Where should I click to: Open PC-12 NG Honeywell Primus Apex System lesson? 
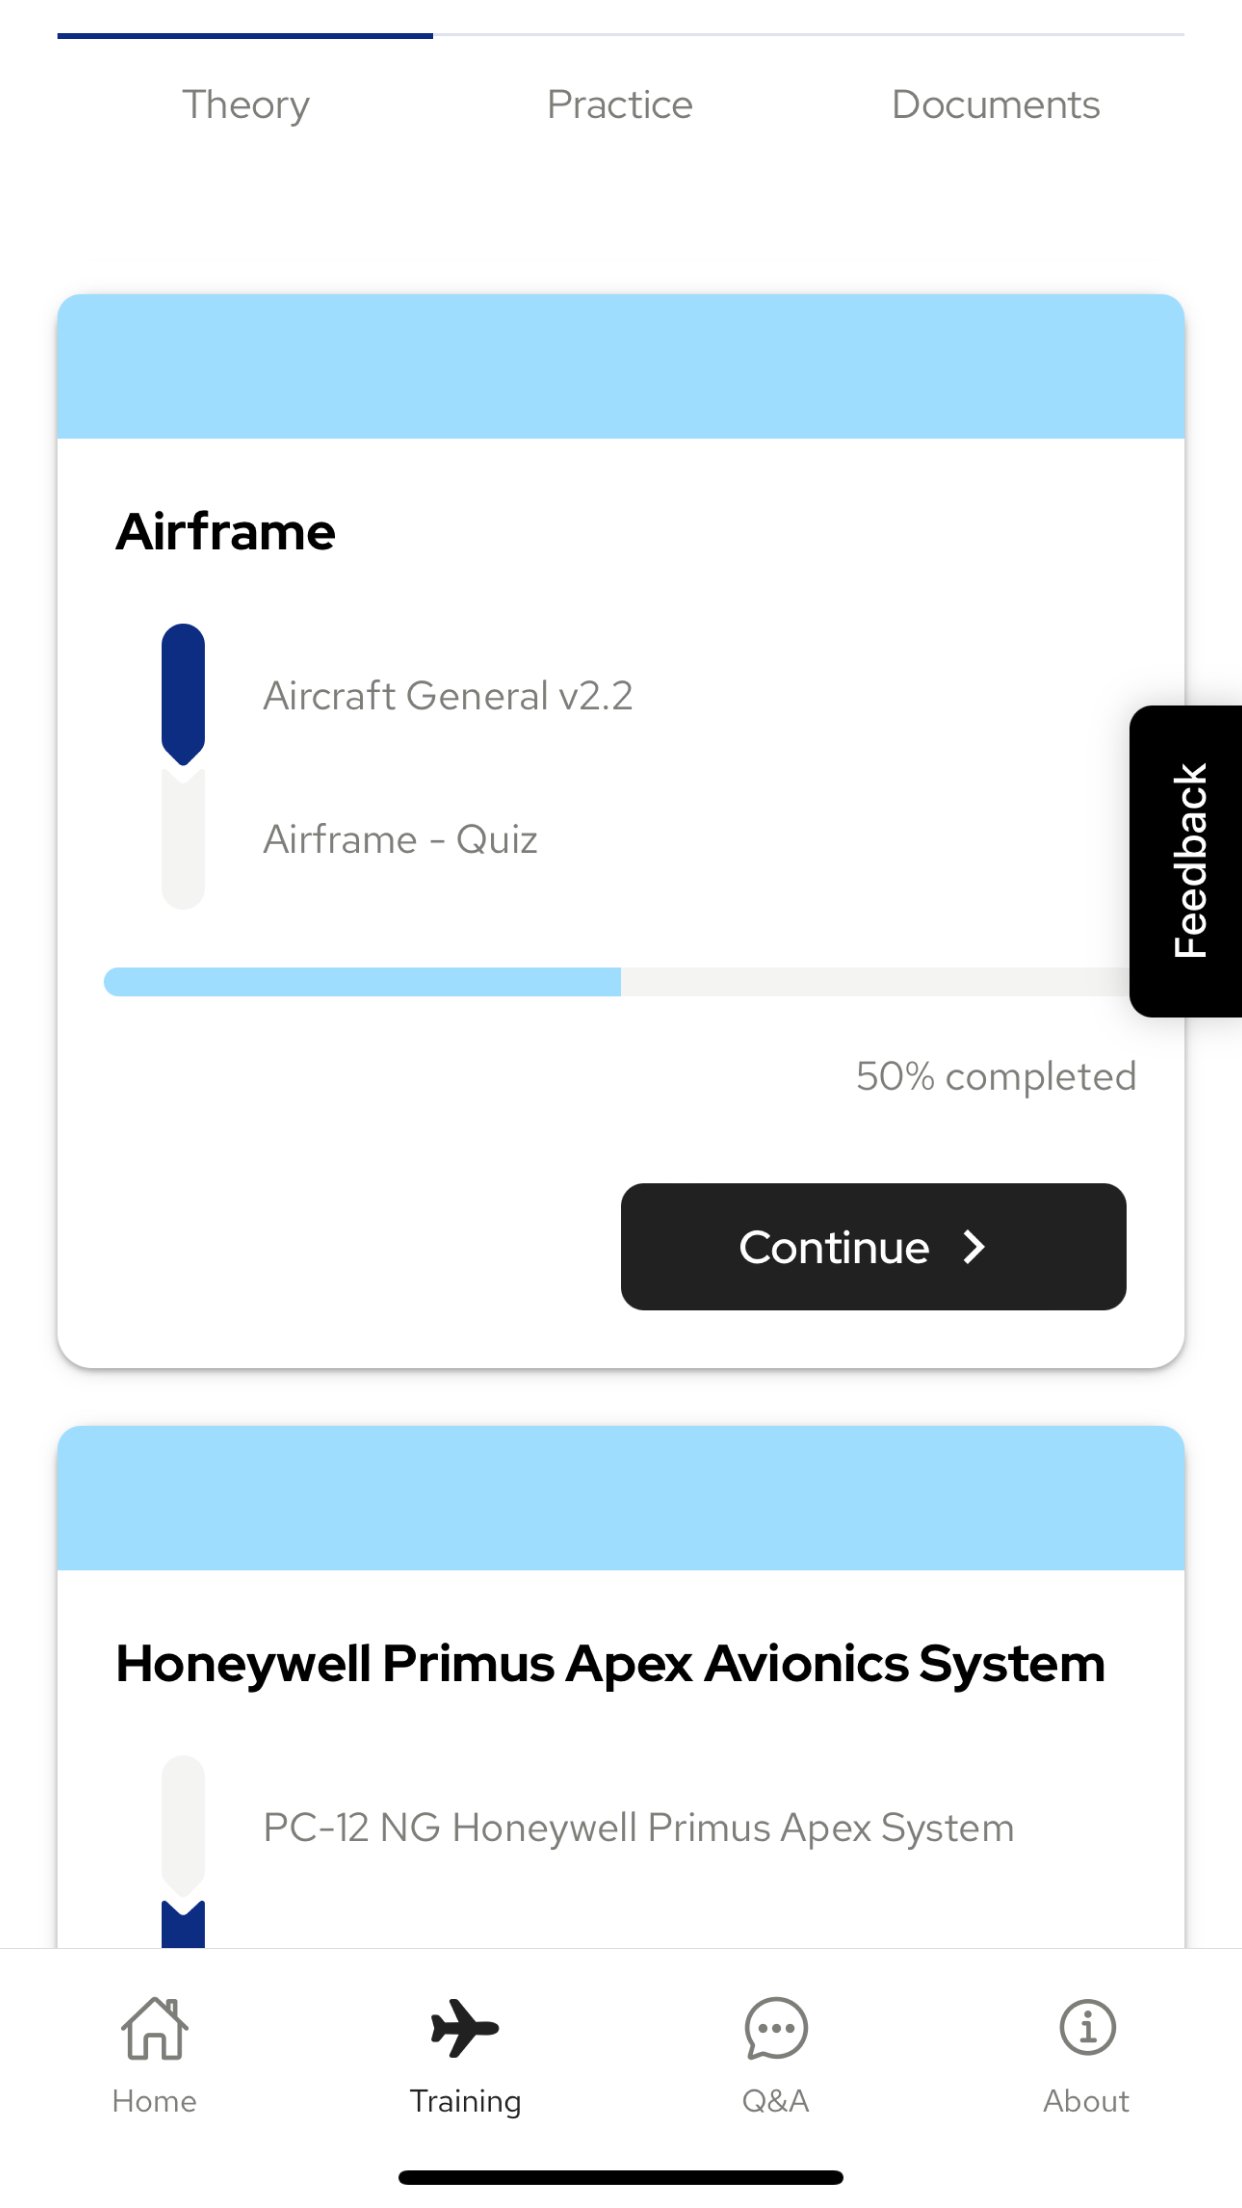(638, 1828)
